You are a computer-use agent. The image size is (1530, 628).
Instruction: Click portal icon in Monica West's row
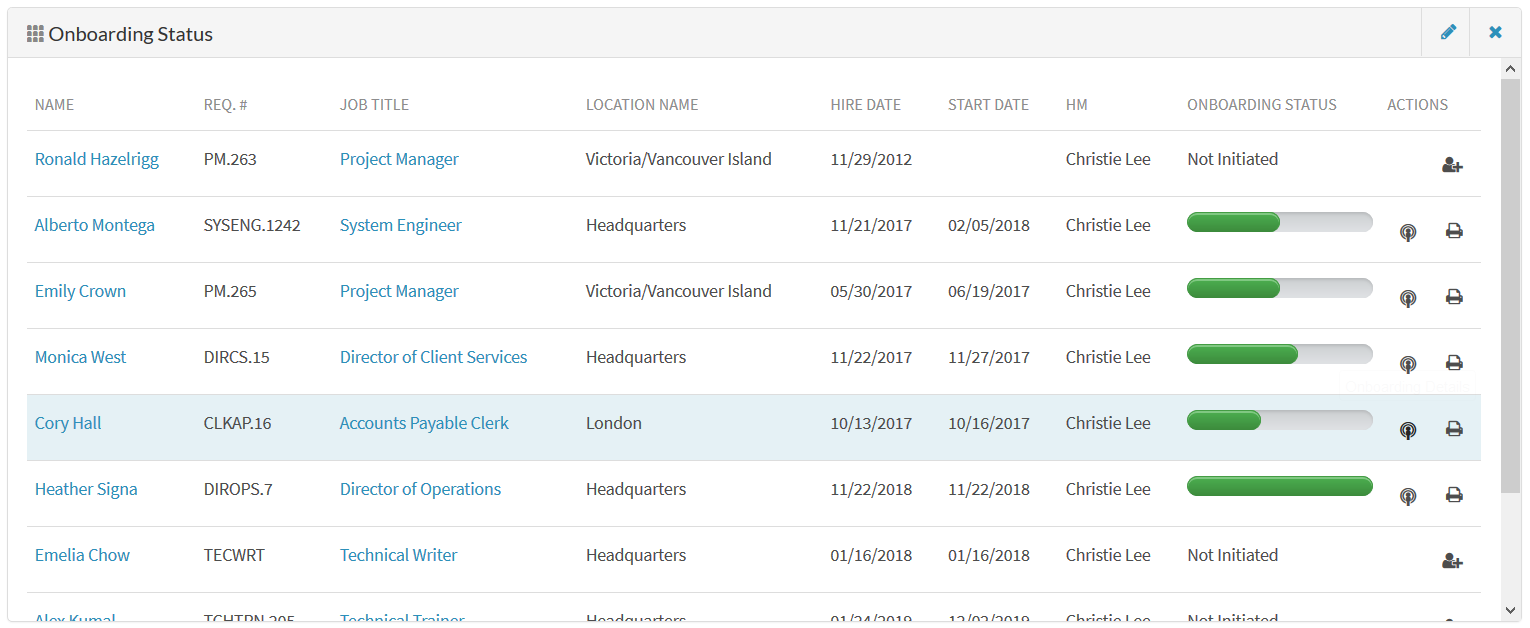1408,365
